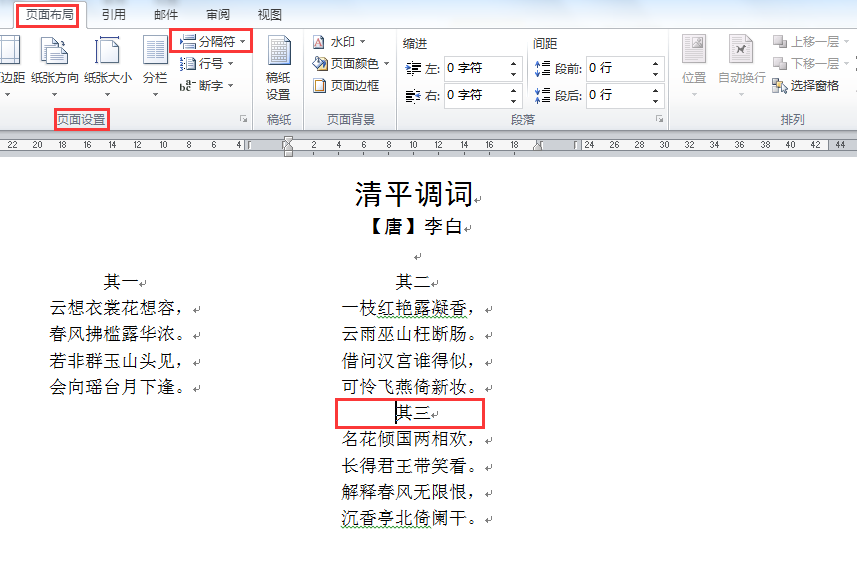Open the 段落 paragraph dialog launcher
This screenshot has width=857, height=563.
[x=659, y=119]
